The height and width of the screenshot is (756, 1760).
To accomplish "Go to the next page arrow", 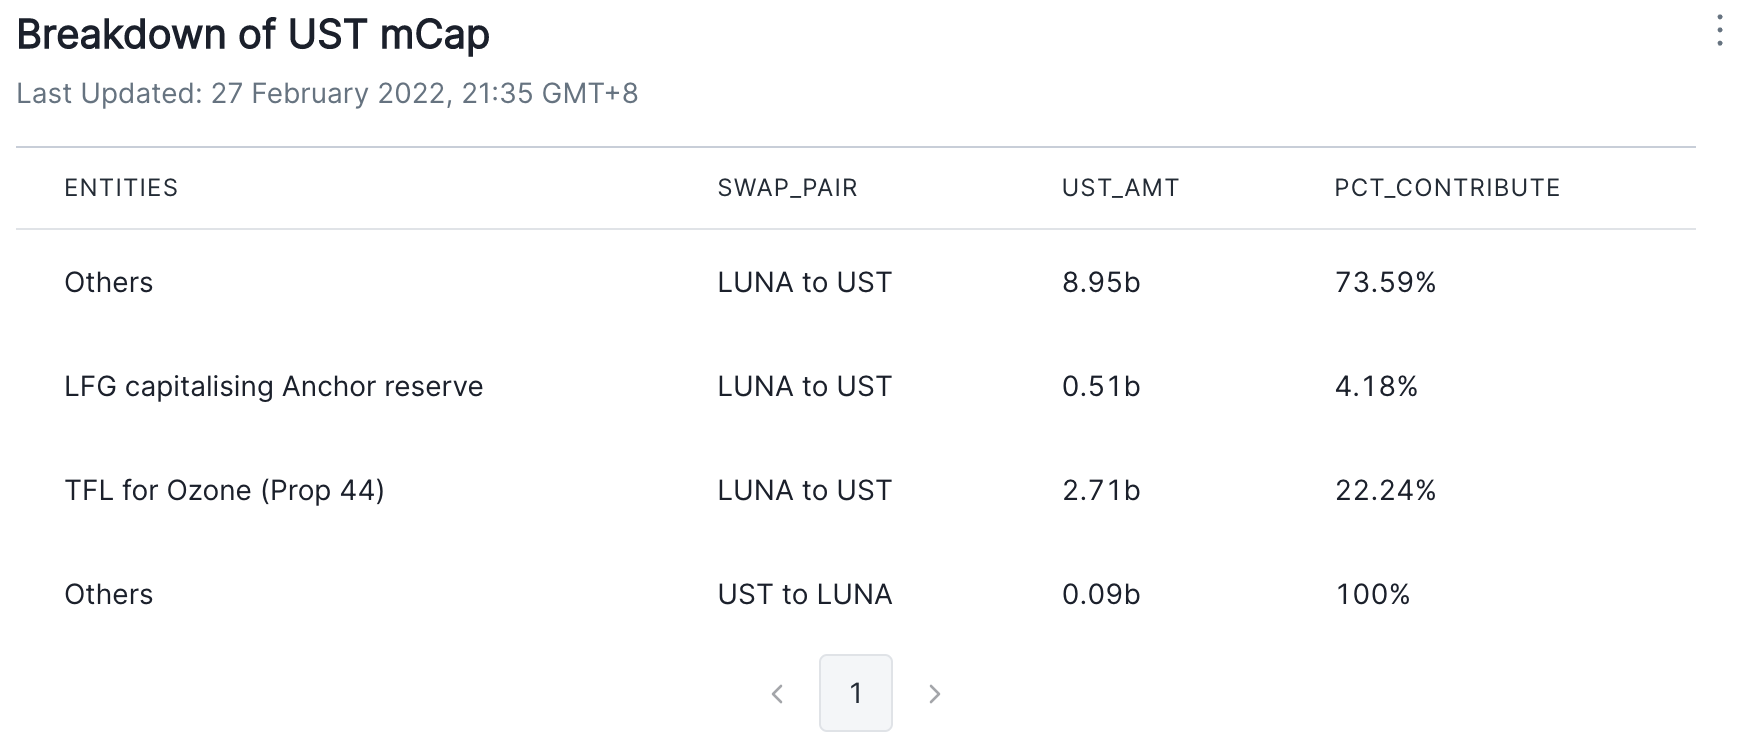I will [934, 694].
